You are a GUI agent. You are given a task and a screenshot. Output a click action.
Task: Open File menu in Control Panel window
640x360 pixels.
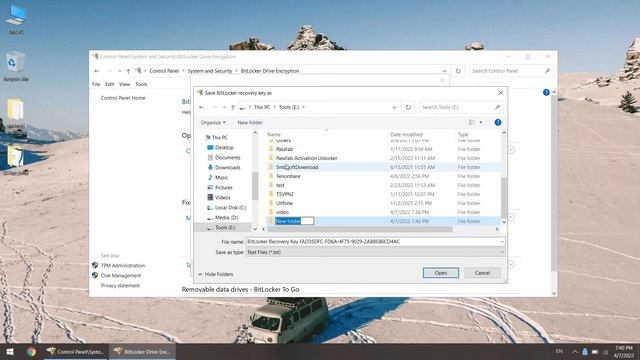click(x=96, y=84)
